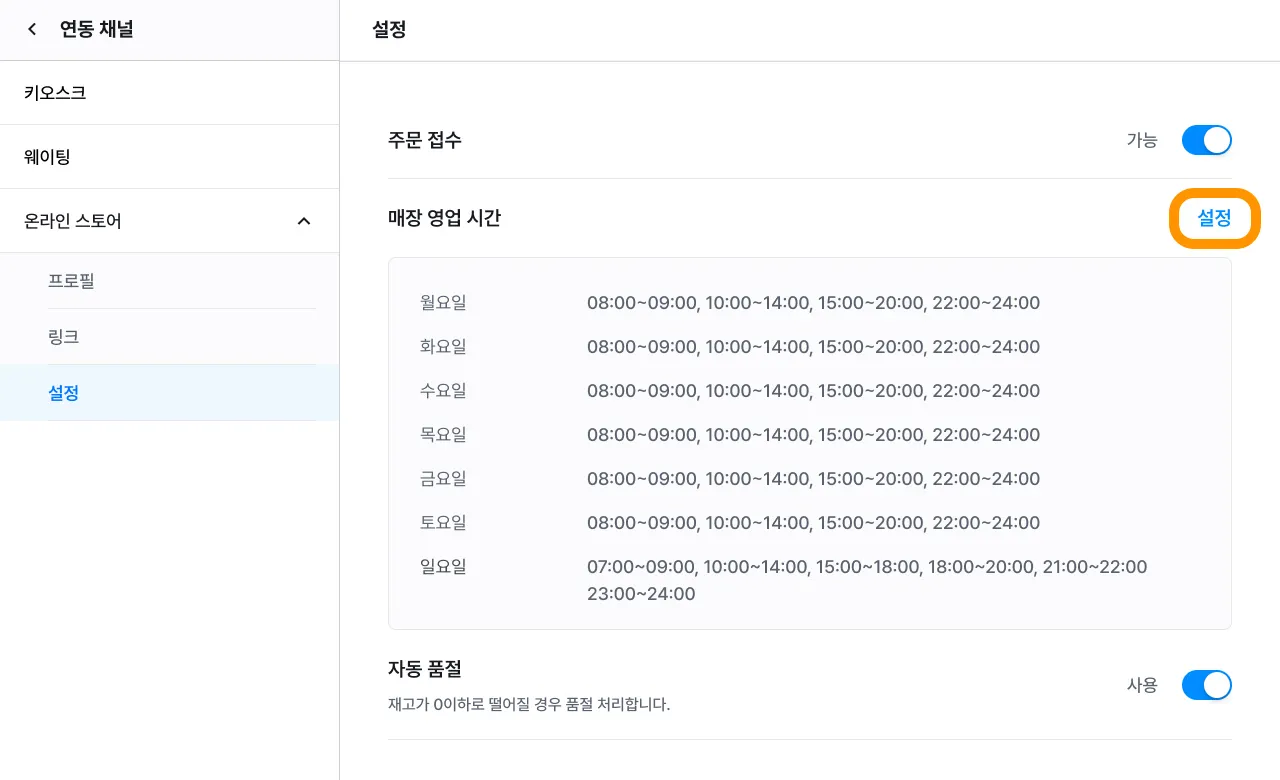Select 설정 in the left sidebar
This screenshot has width=1280, height=780.
(x=63, y=393)
